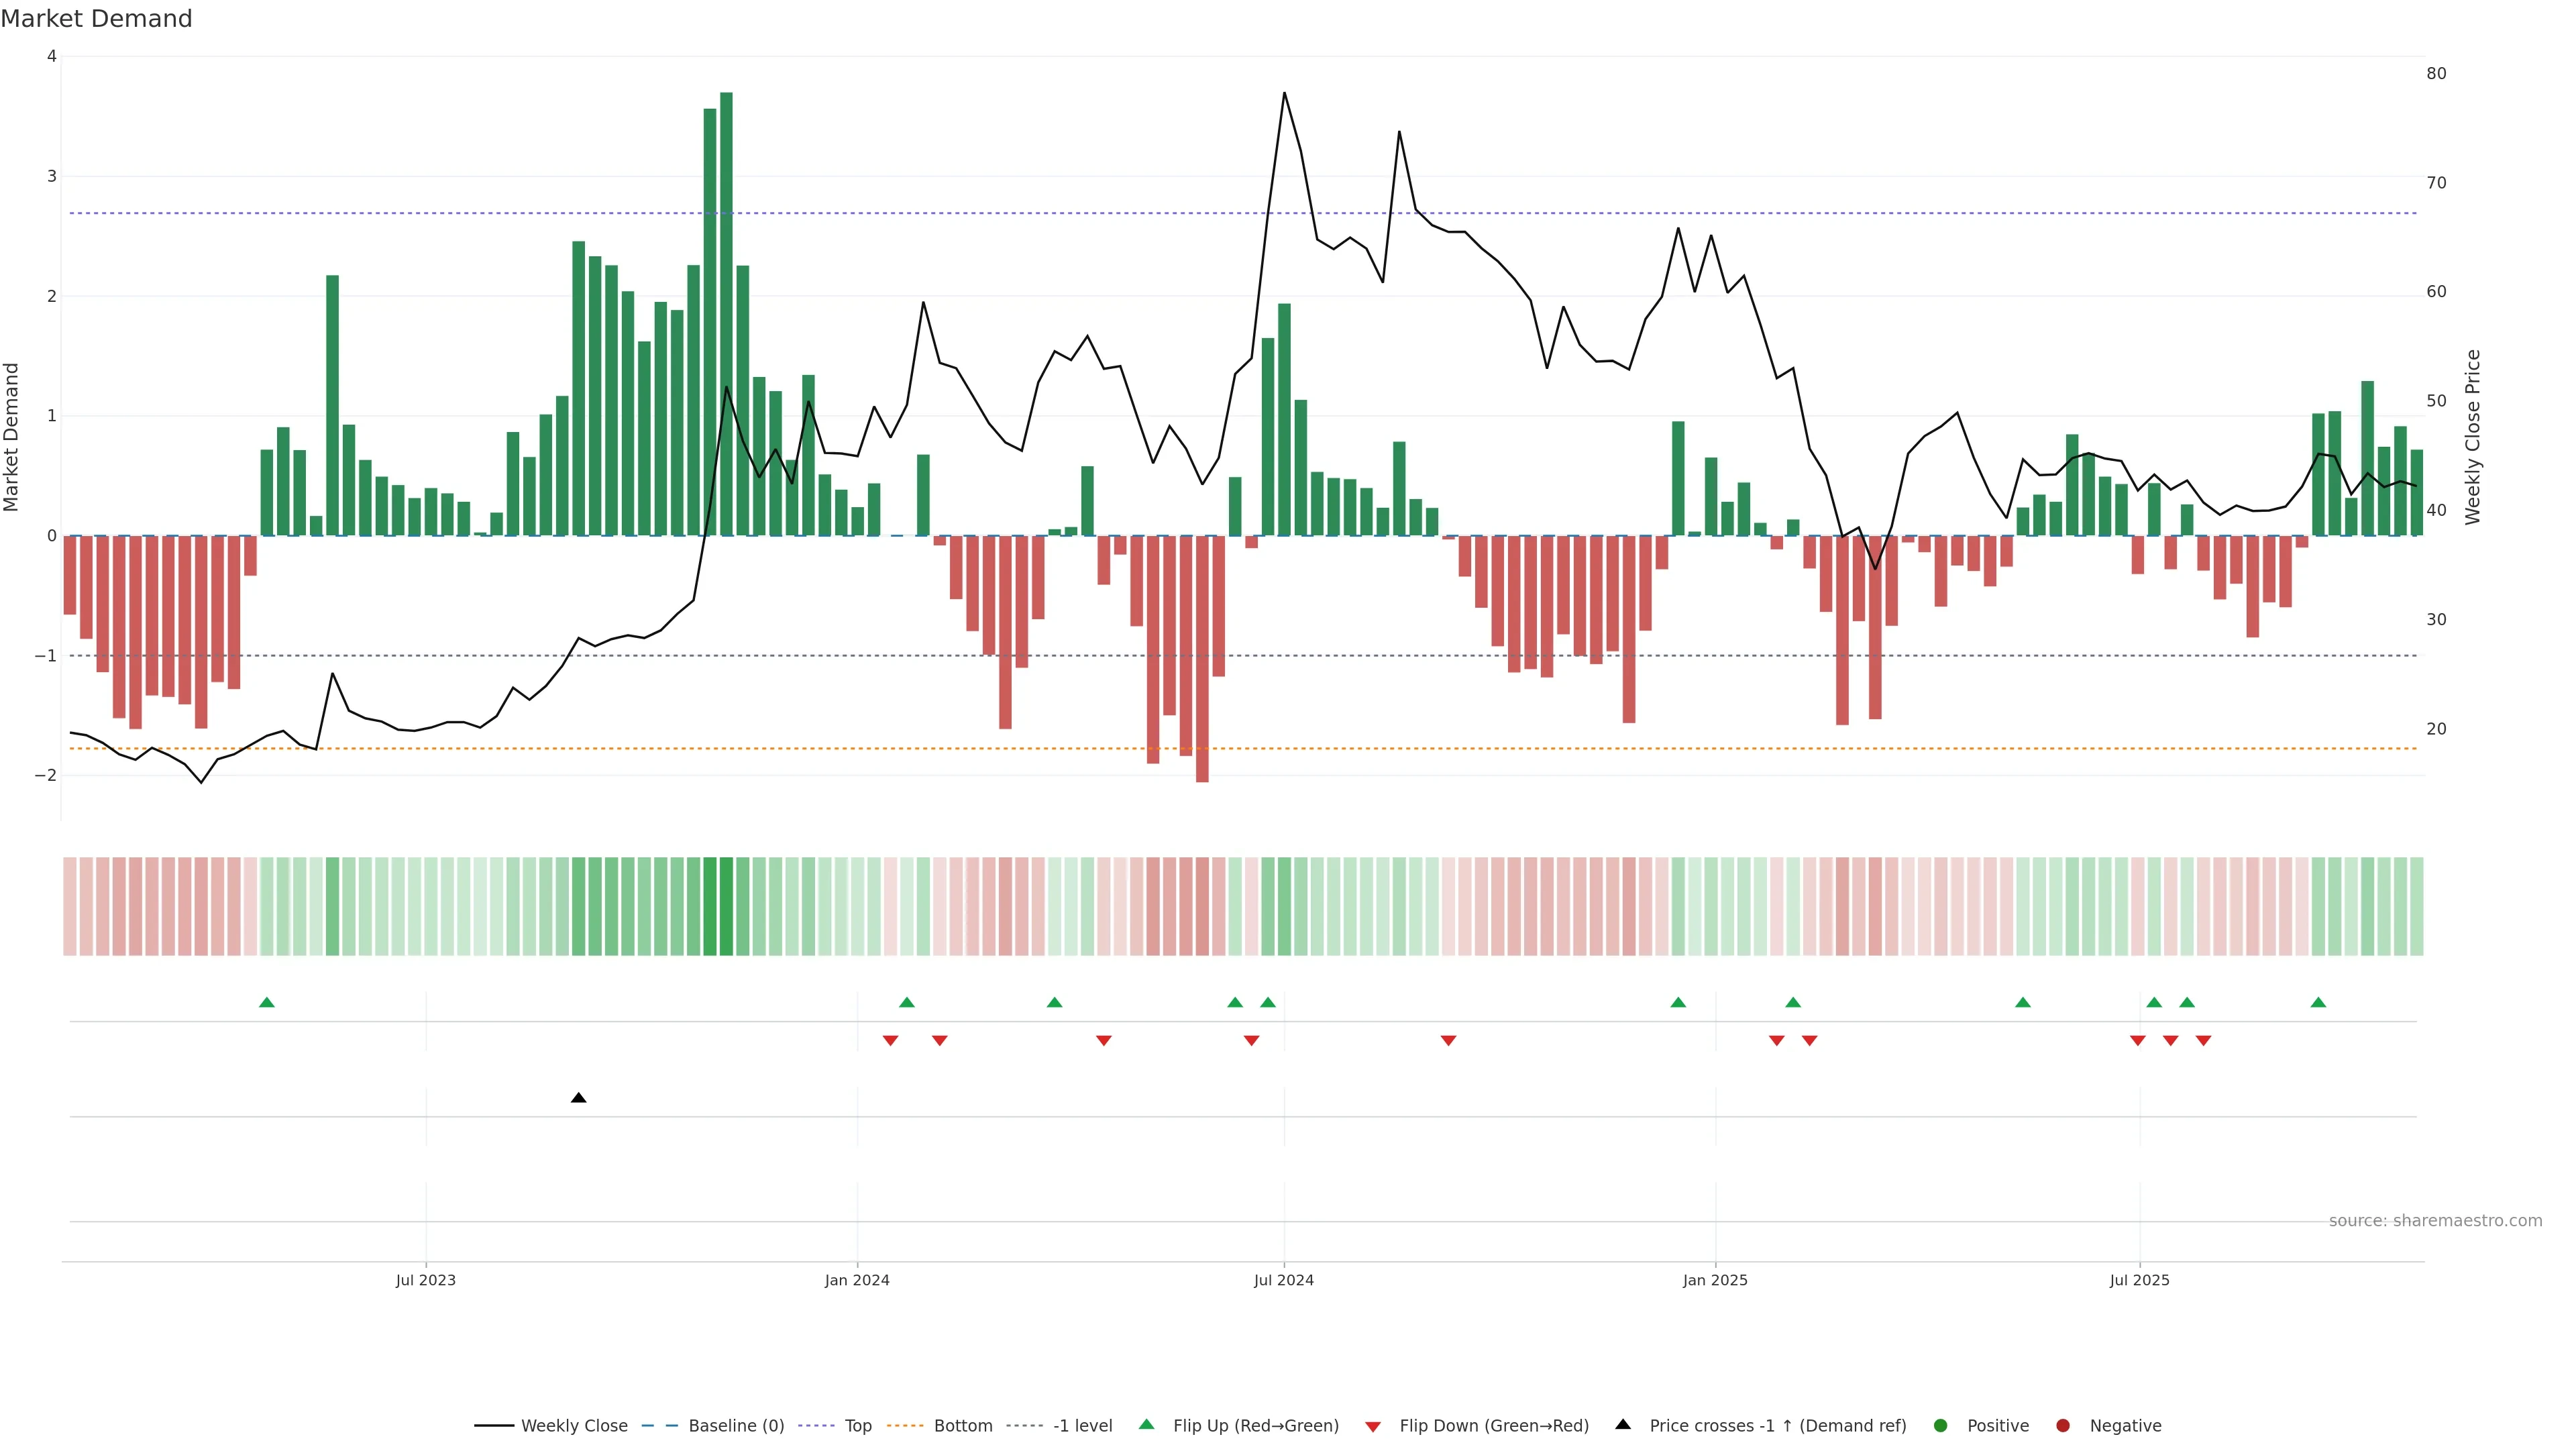Toggle the Top level legend entry
This screenshot has width=2576, height=1449.
[x=857, y=1425]
